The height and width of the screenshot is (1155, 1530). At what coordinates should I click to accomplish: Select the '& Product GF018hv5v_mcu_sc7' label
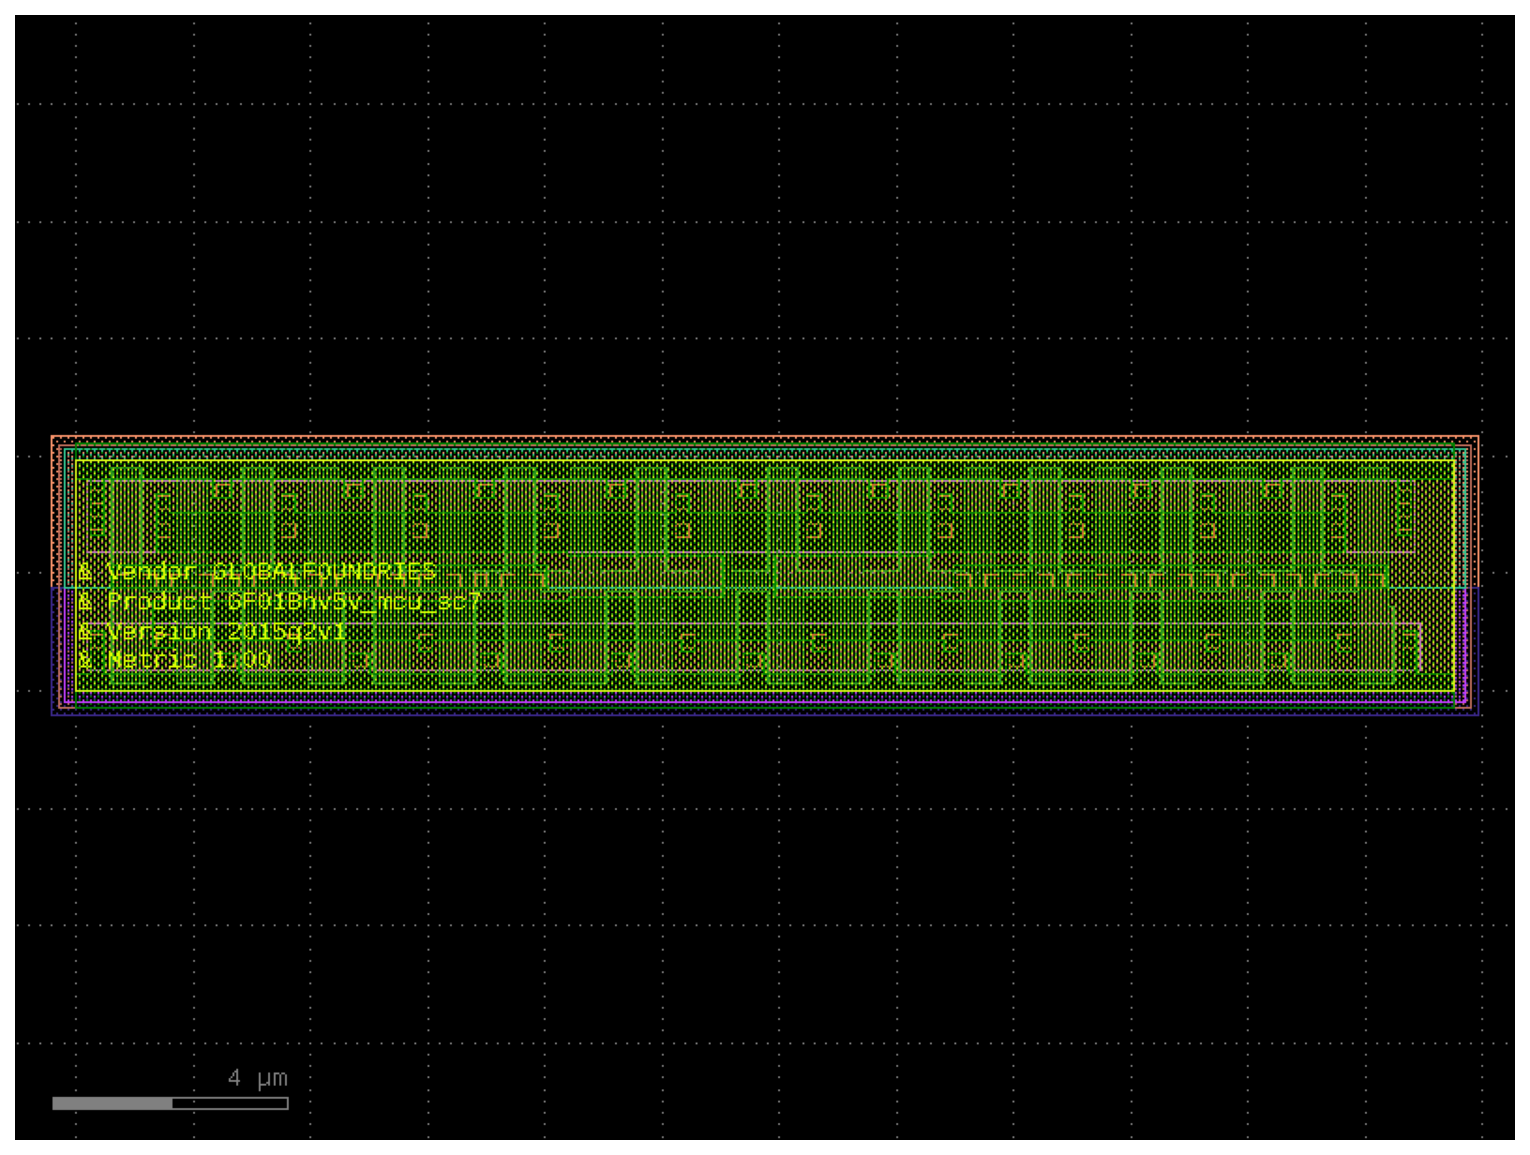pos(280,602)
